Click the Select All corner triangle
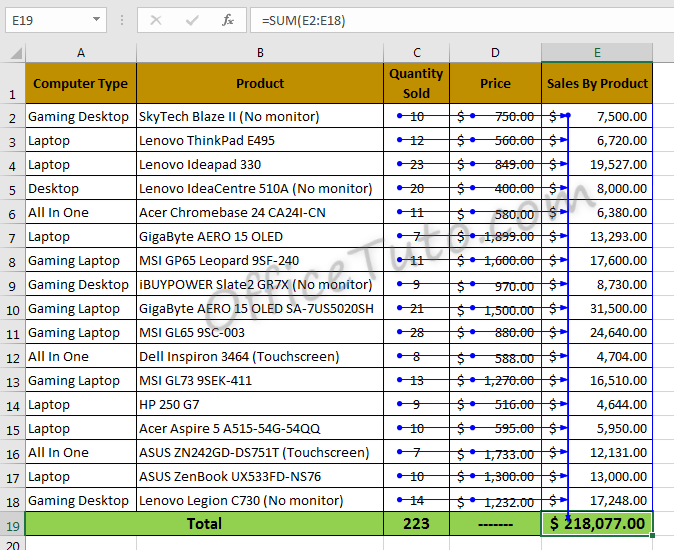Image resolution: width=674 pixels, height=550 pixels. pos(16,53)
